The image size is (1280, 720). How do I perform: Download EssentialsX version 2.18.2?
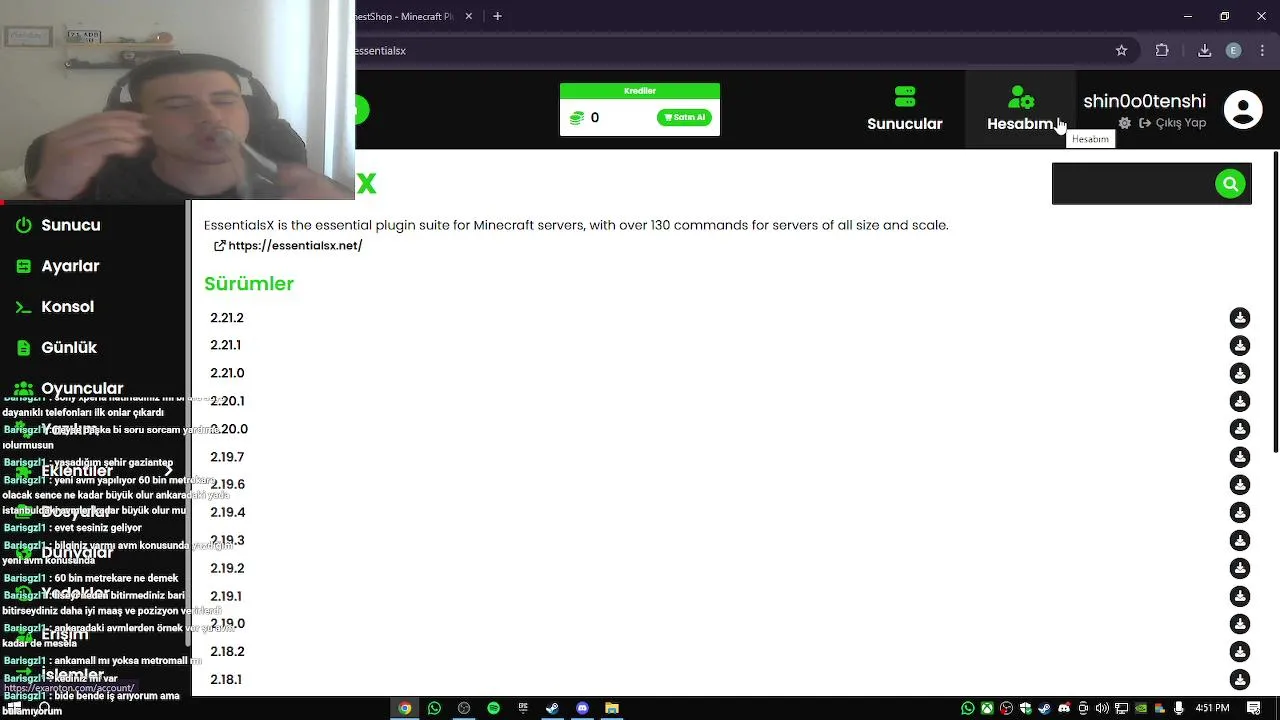[x=1240, y=652]
